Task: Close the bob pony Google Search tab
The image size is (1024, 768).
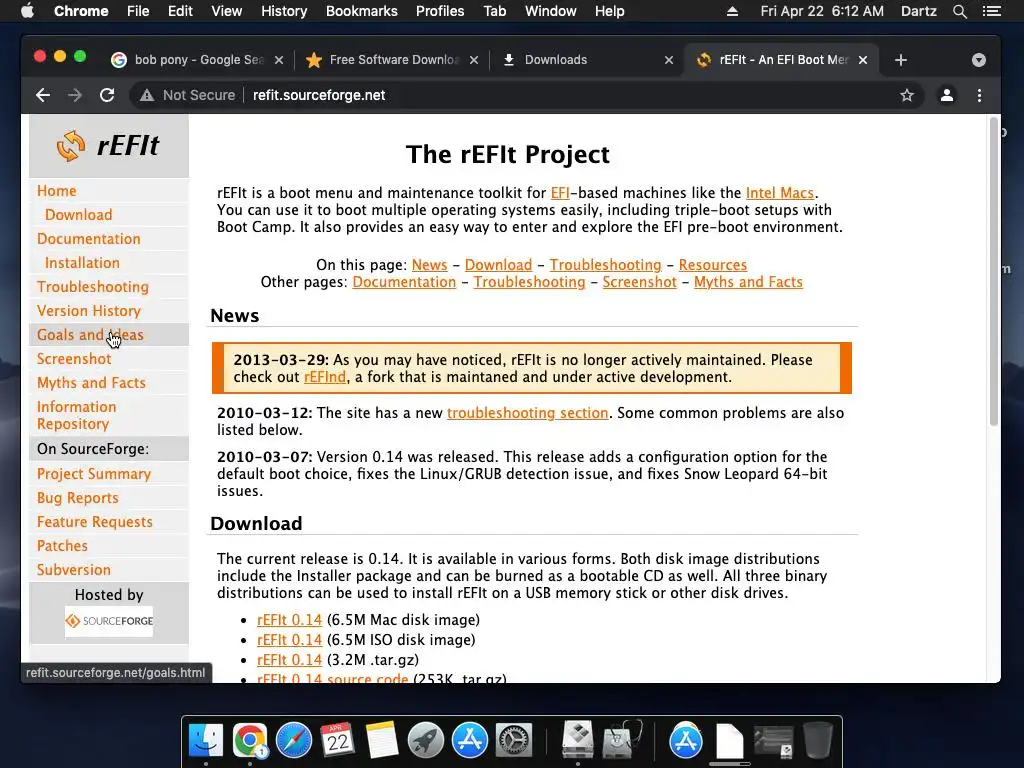Action: click(x=279, y=60)
